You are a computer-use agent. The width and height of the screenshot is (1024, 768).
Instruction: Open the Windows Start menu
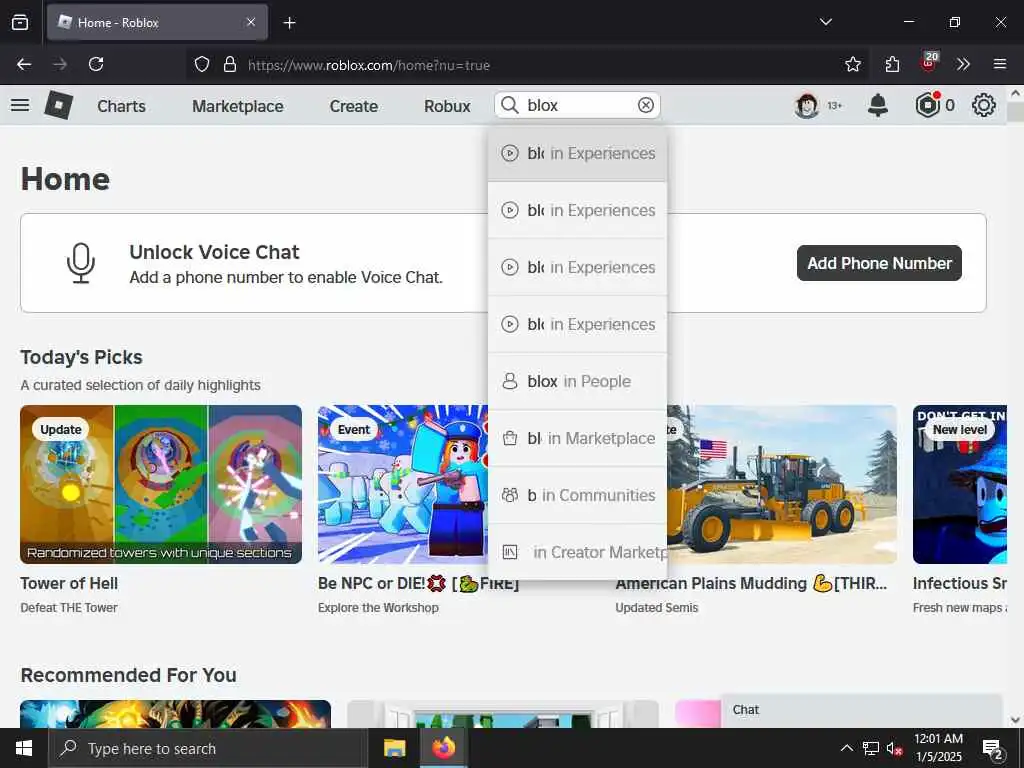pos(24,748)
